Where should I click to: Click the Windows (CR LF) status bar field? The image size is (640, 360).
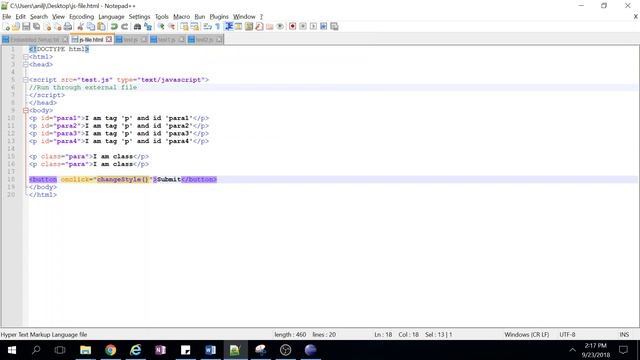coord(527,335)
